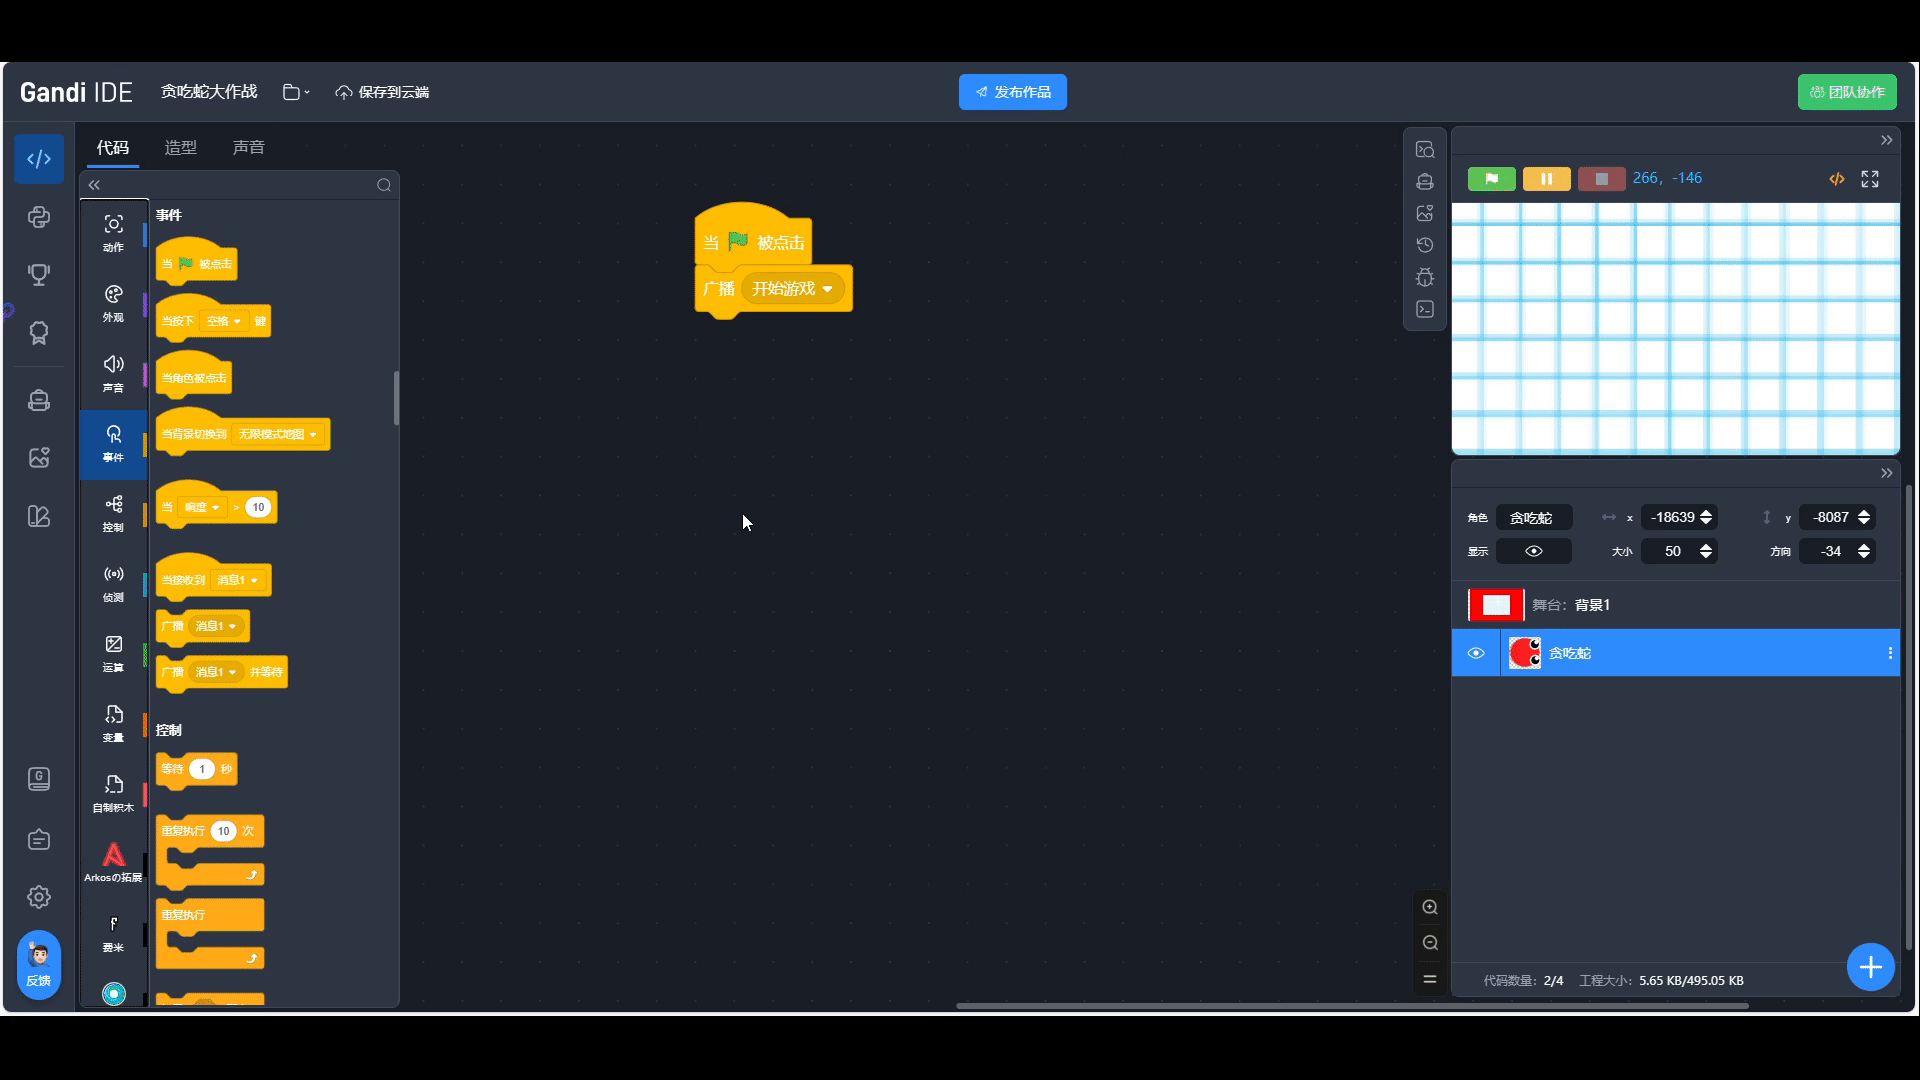
Task: Click the Gandi IDE logo
Action: [76, 92]
